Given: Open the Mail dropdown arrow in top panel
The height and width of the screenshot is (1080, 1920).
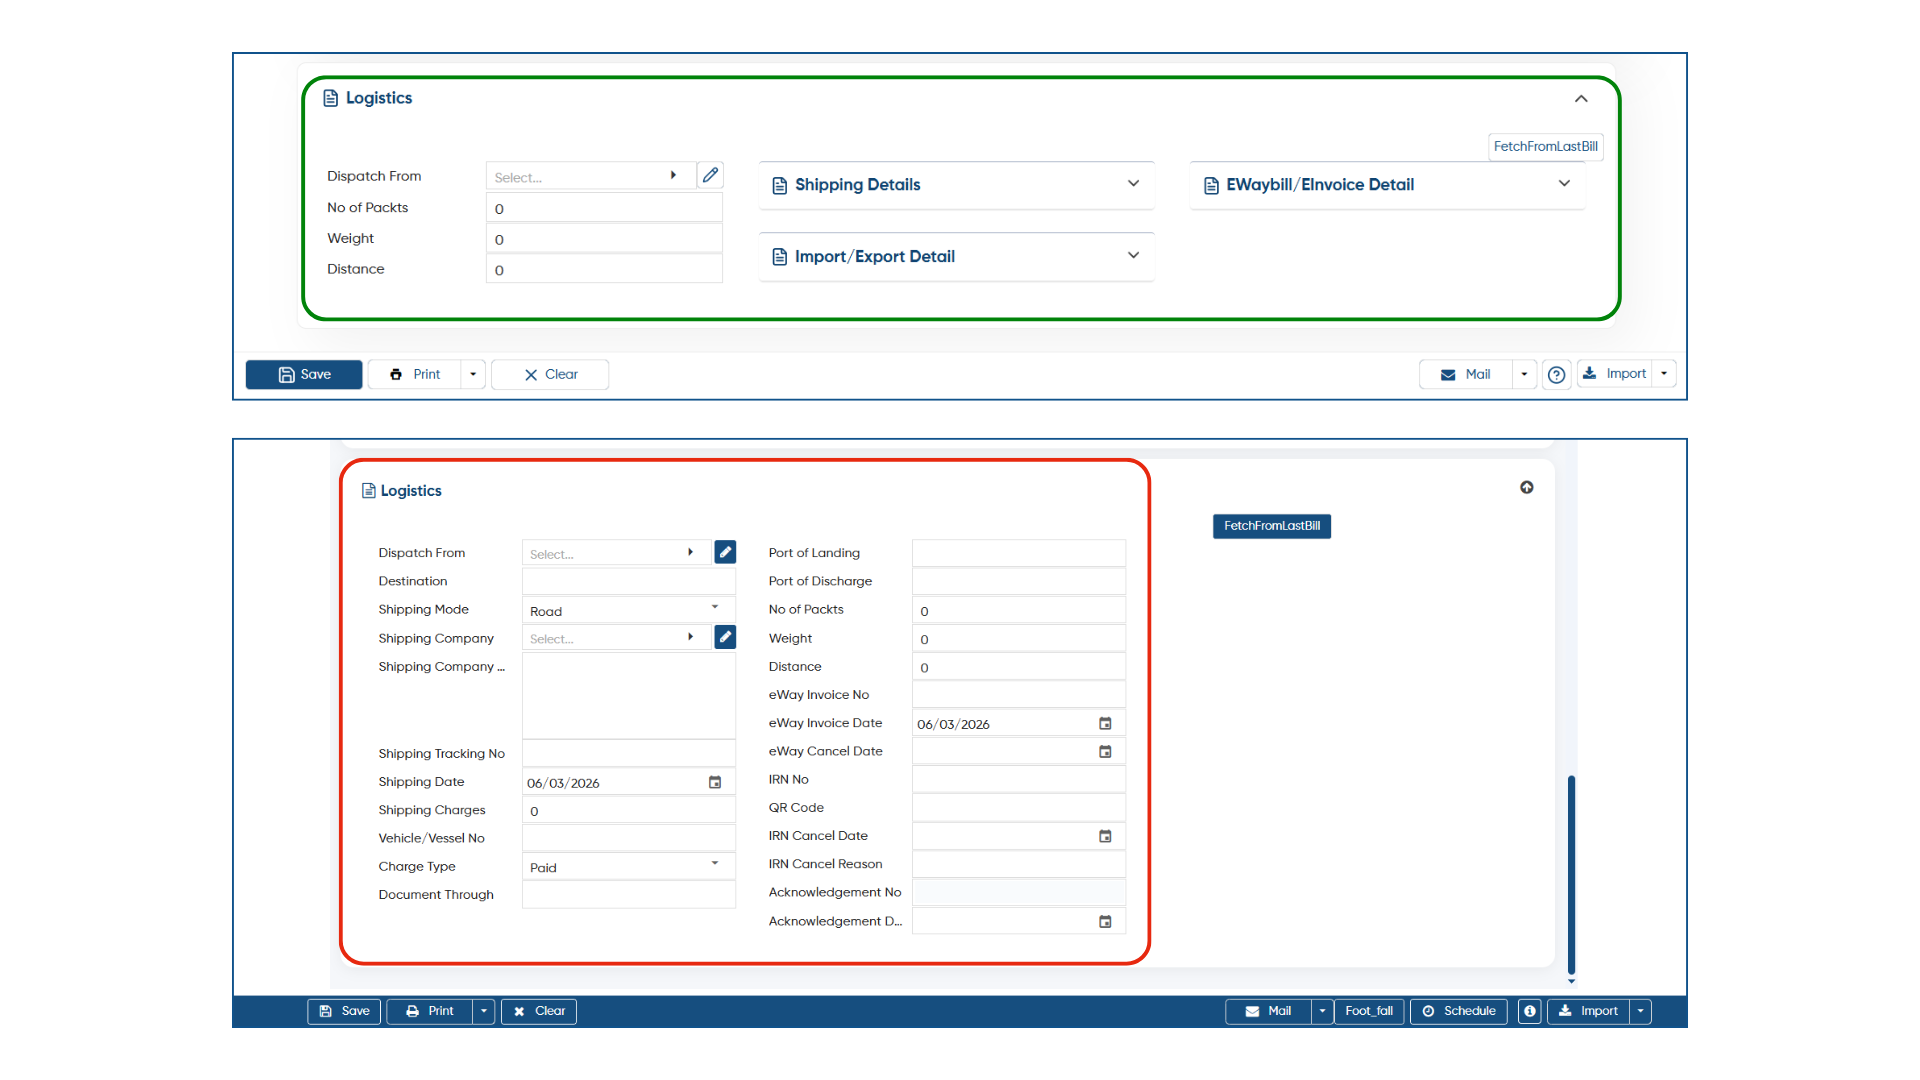Looking at the screenshot, I should point(1524,374).
